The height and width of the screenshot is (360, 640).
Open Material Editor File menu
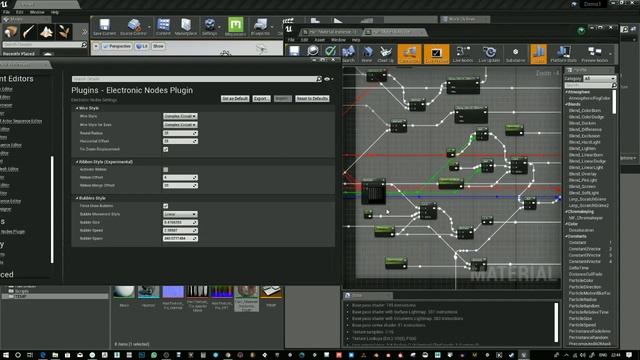[291, 40]
